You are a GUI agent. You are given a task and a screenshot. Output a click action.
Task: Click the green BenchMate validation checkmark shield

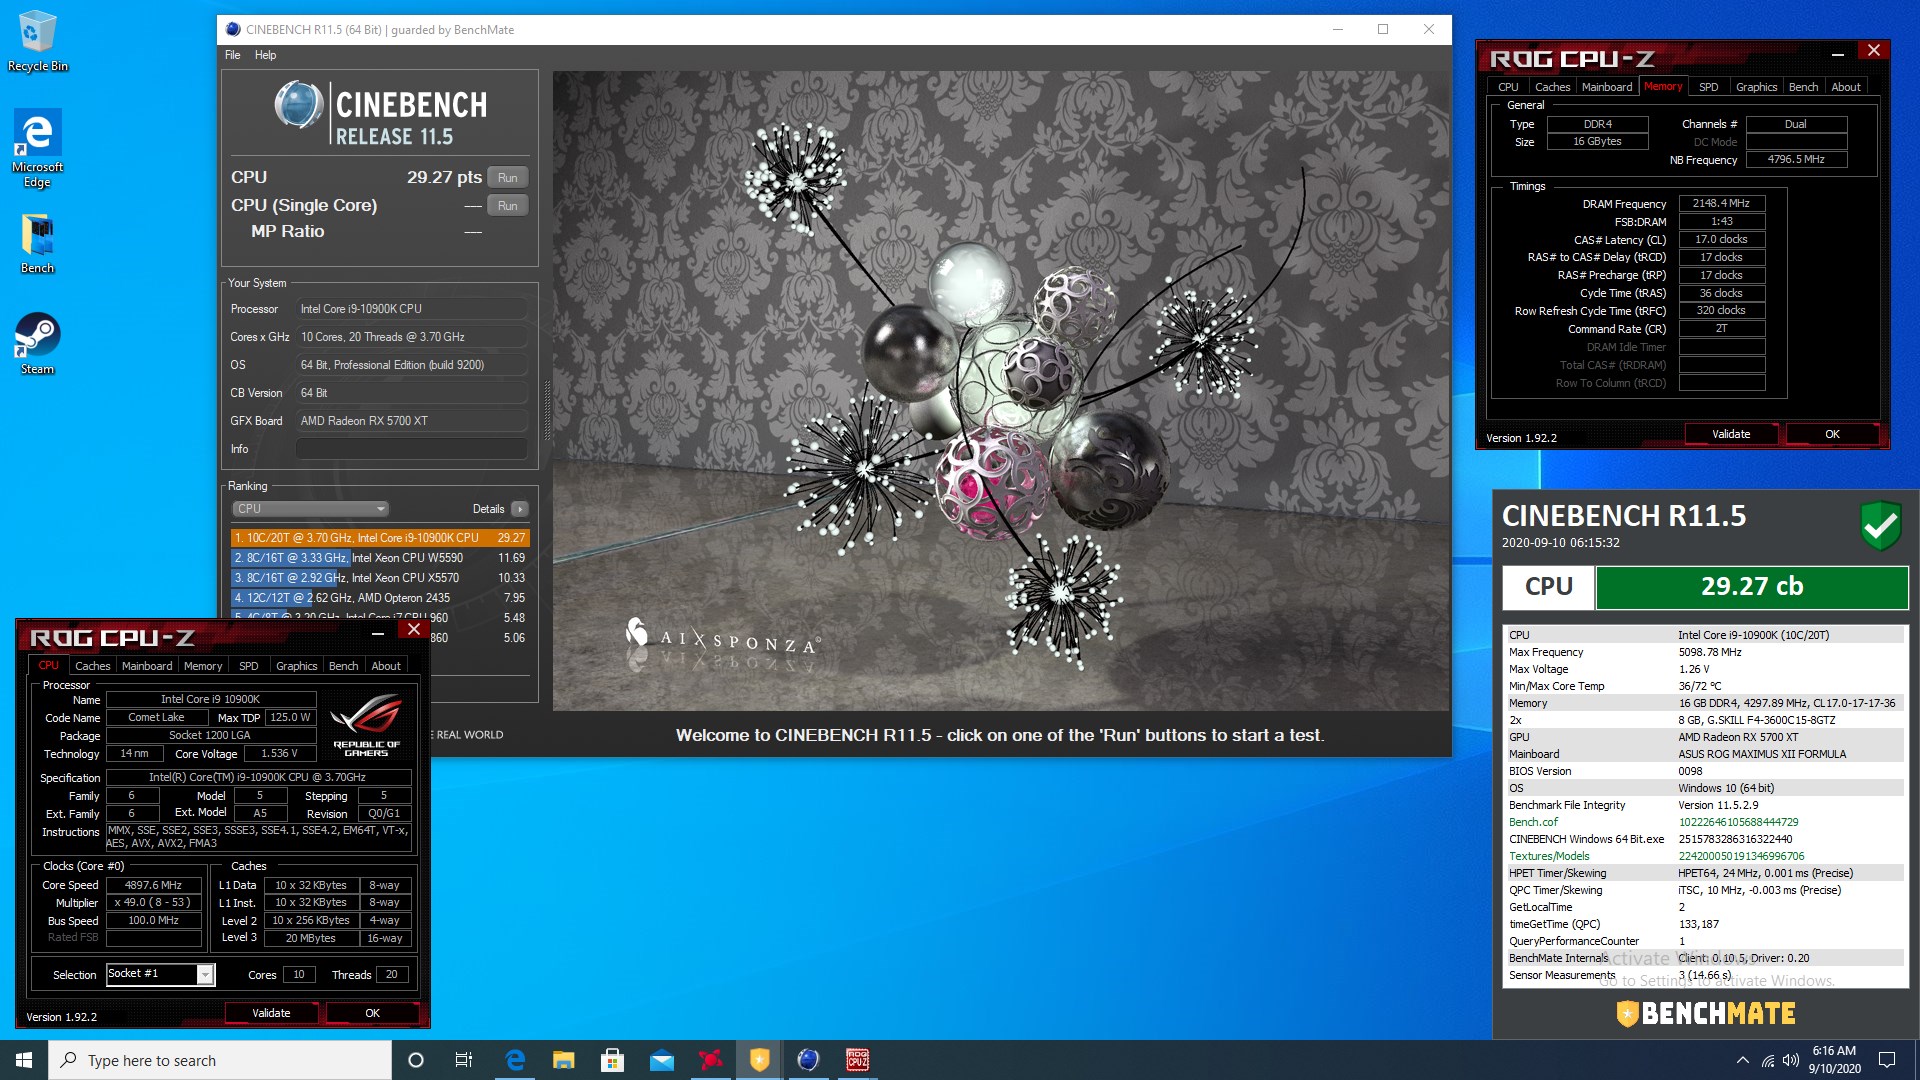1881,525
